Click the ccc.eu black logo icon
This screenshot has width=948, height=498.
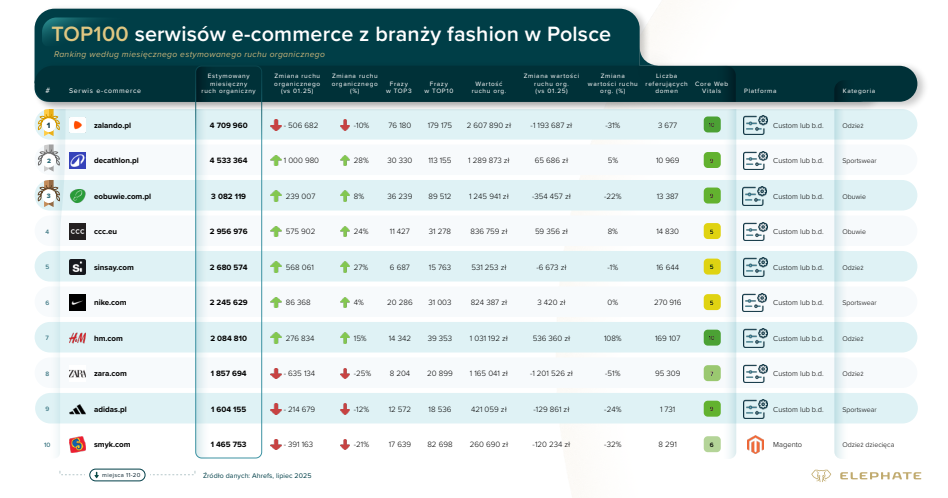(77, 231)
